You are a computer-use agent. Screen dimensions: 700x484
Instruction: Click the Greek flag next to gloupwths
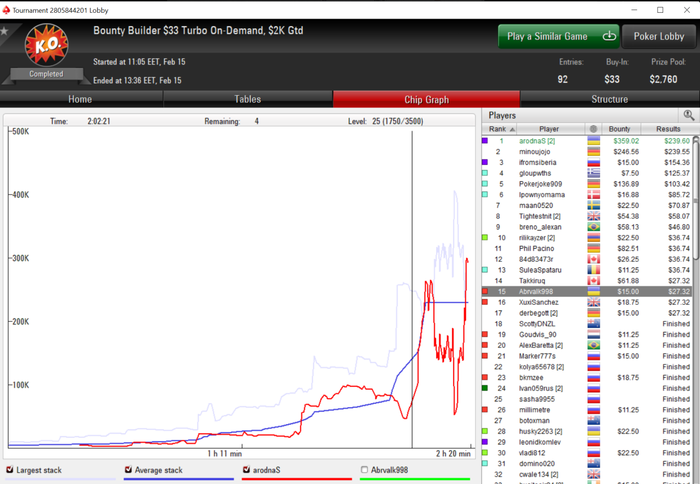coord(593,173)
